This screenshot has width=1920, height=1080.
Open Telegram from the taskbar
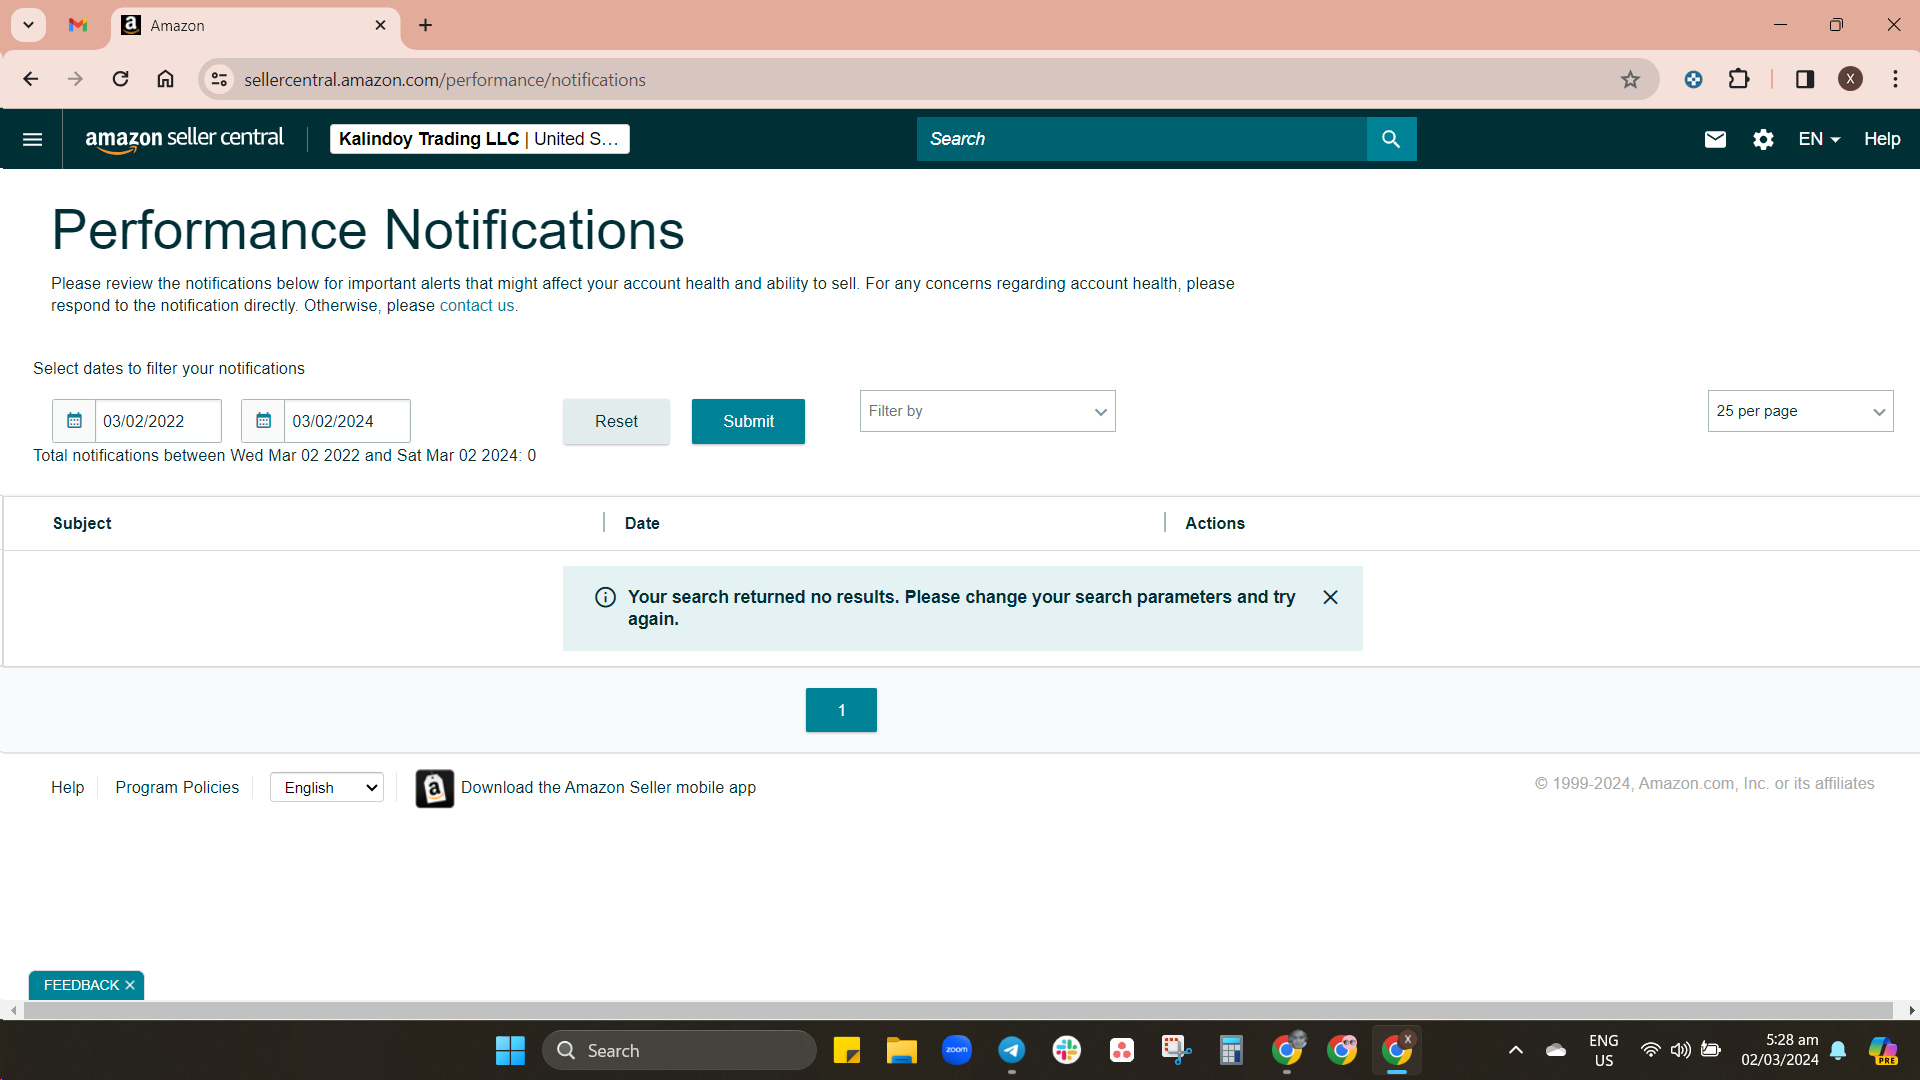click(1012, 1050)
